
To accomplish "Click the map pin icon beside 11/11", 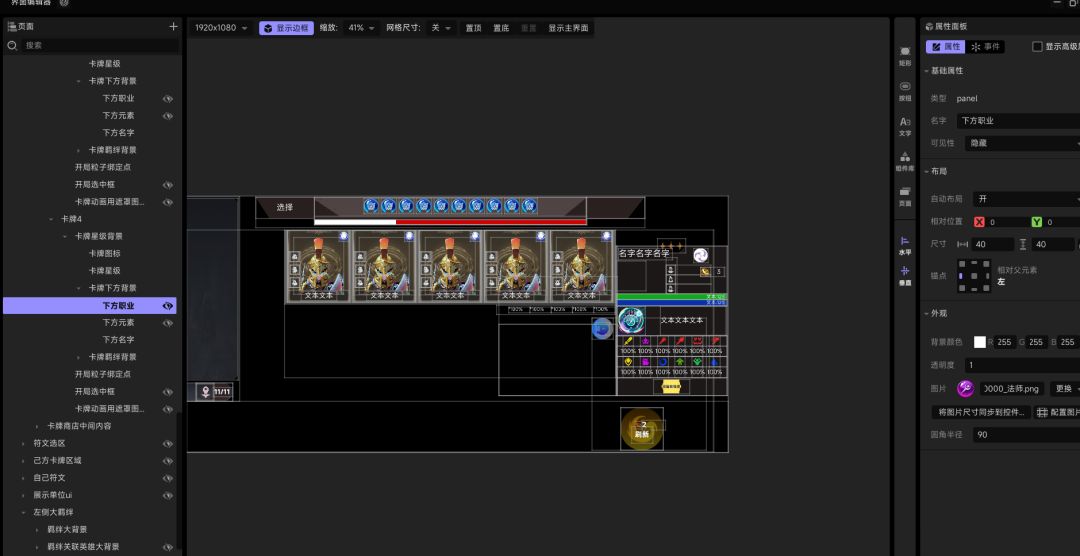I will pyautogui.click(x=205, y=392).
